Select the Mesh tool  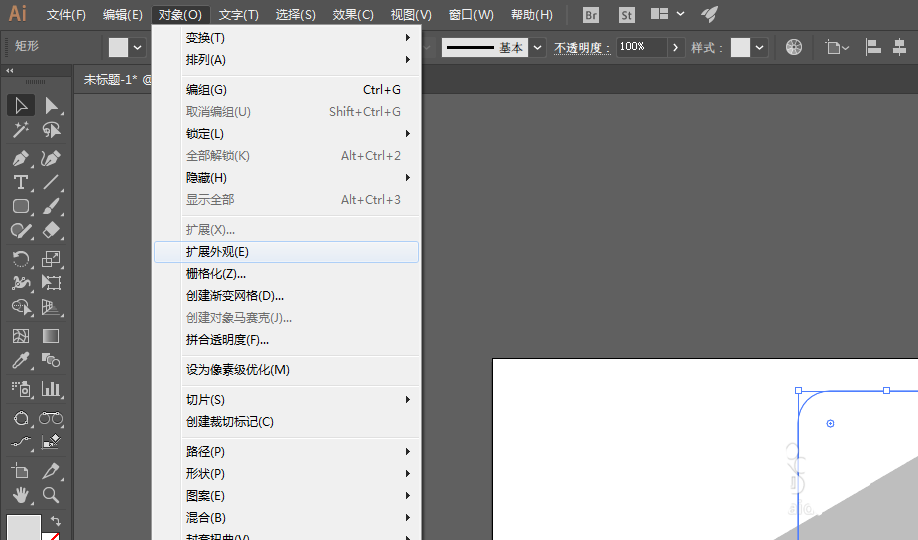(x=21, y=336)
